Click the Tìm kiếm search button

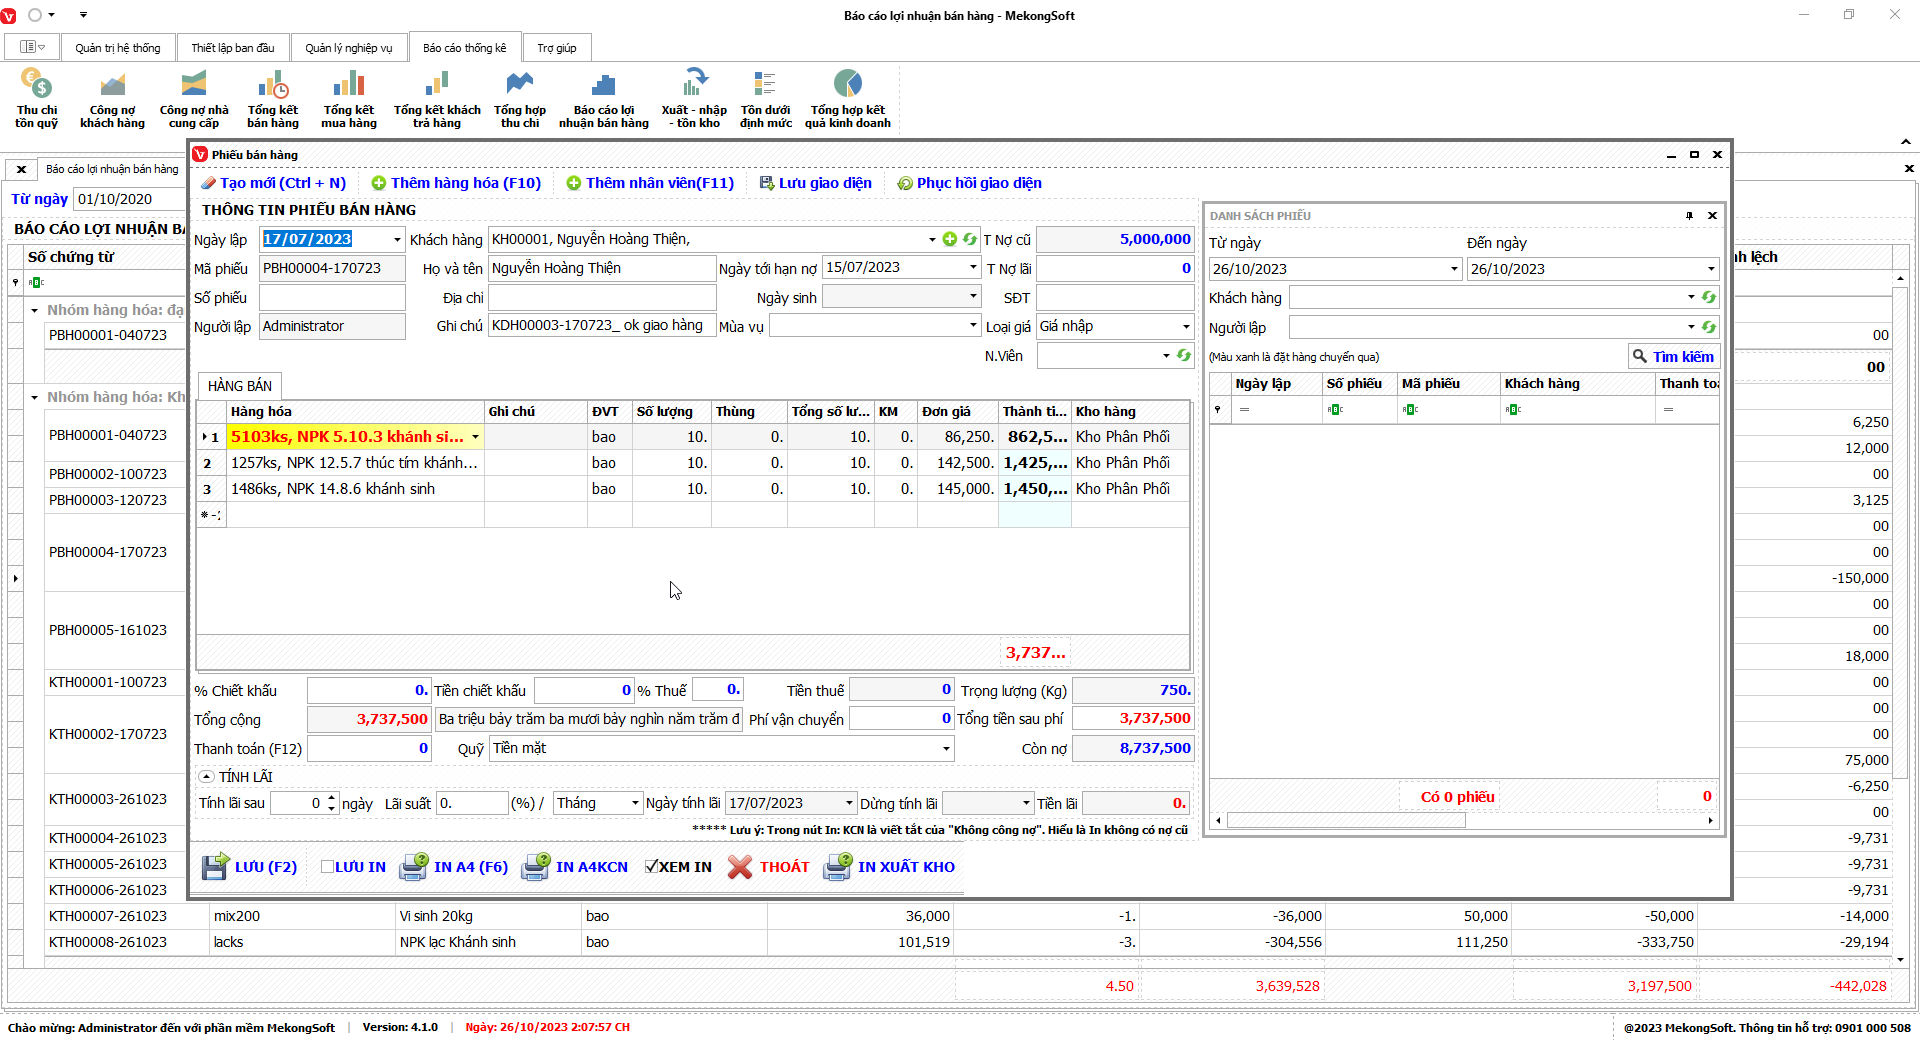point(1673,357)
